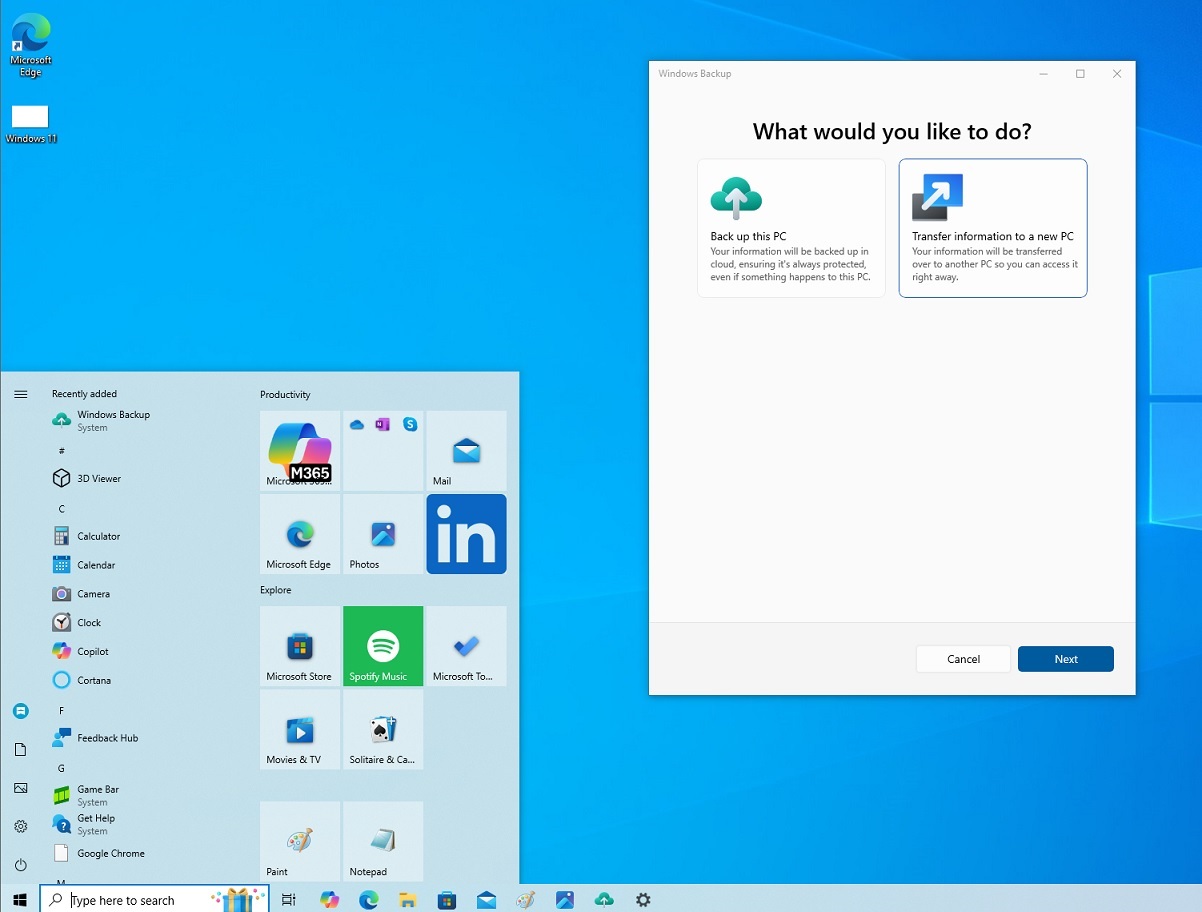Cancel the Windows Backup wizard
Viewport: 1202px width, 912px height.
tap(963, 658)
